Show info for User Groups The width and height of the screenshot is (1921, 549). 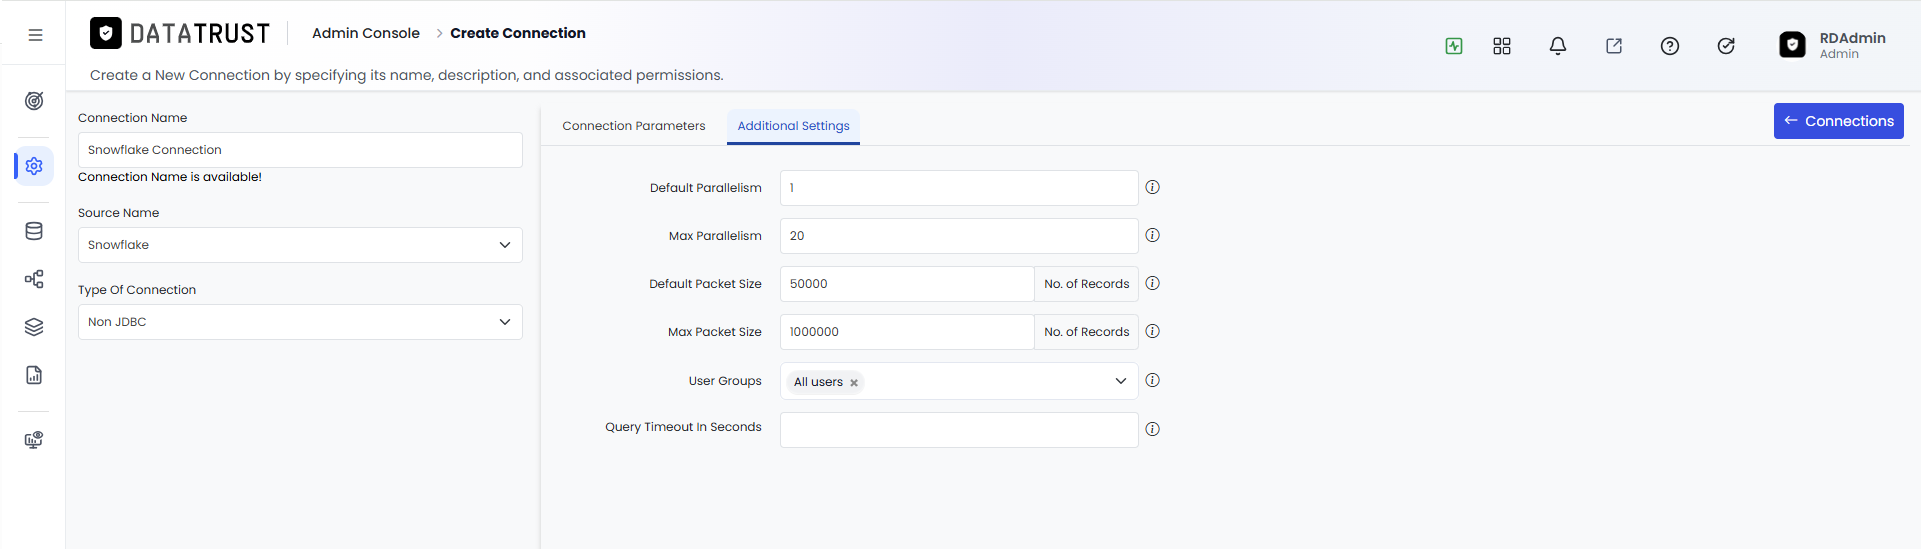coord(1153,380)
